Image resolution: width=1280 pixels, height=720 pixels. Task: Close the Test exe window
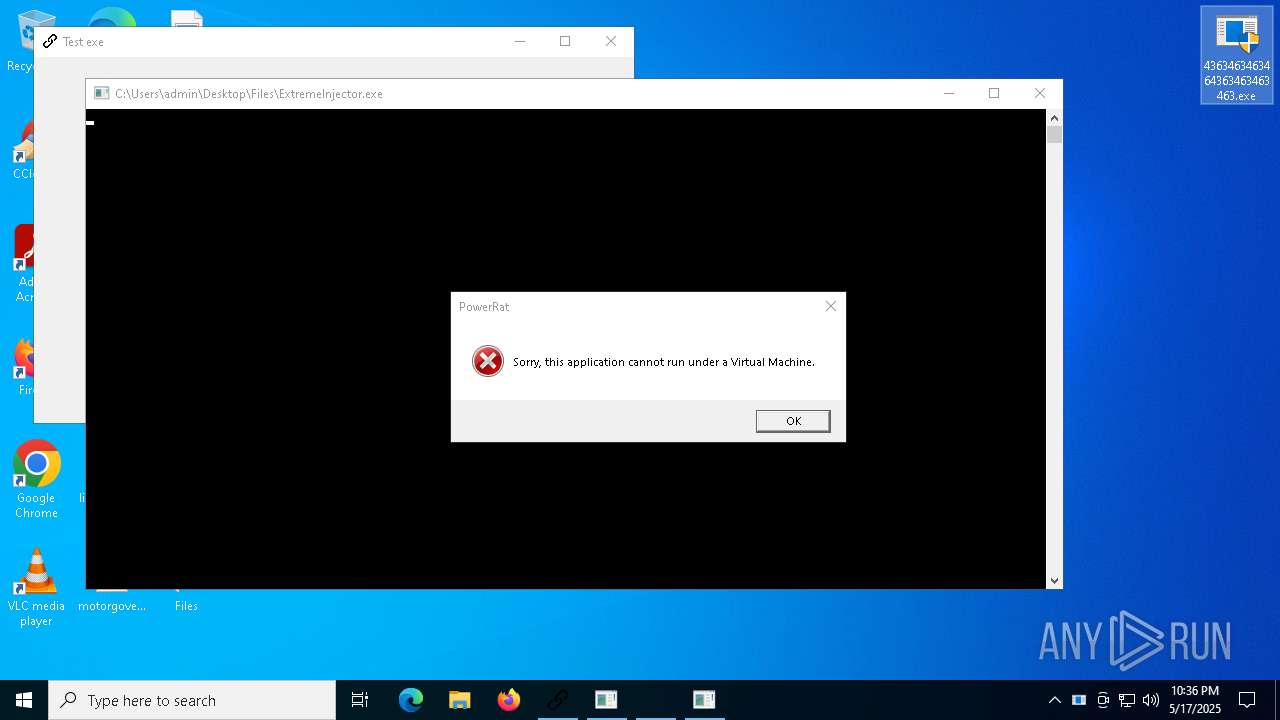611,41
